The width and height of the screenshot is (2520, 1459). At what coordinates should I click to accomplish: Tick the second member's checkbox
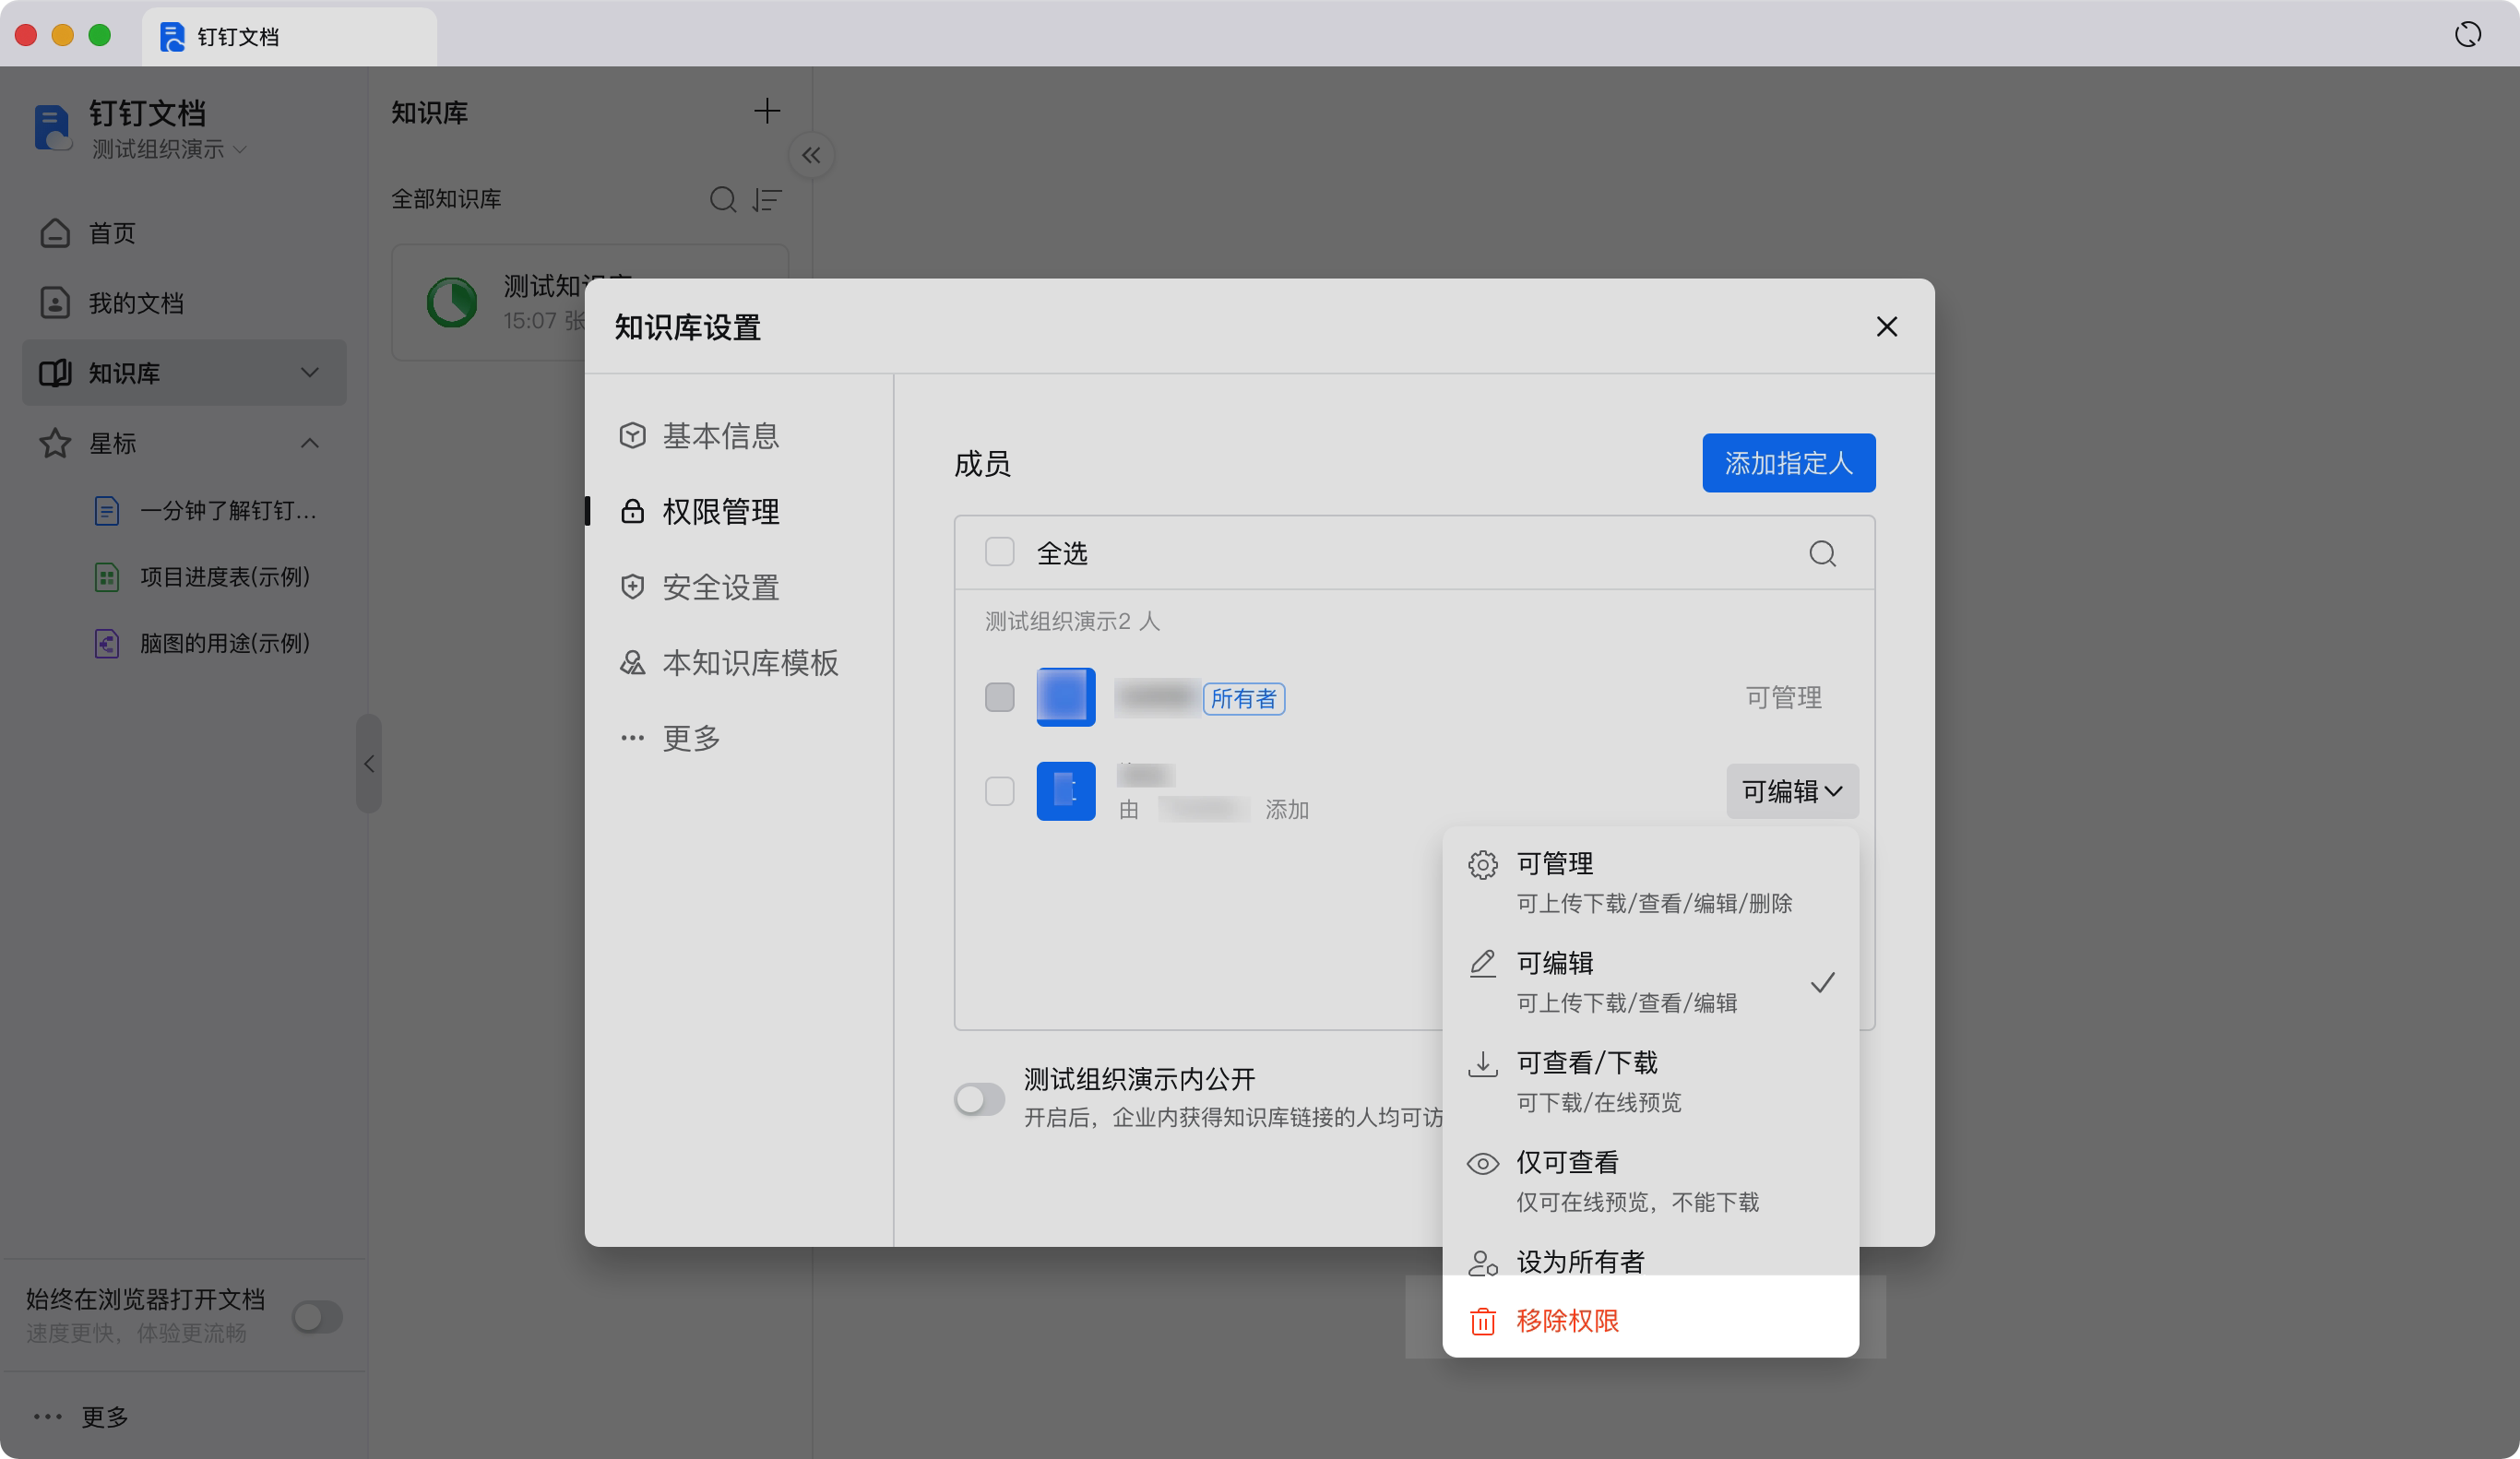click(x=999, y=791)
